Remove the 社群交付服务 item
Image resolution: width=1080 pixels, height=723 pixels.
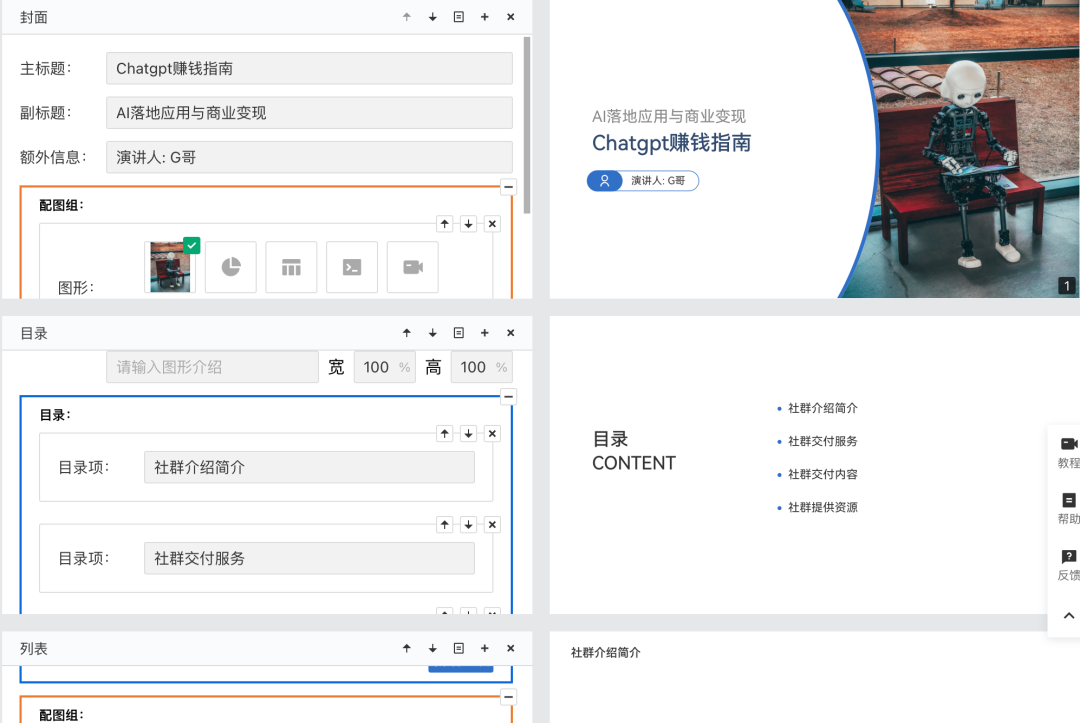click(x=492, y=525)
